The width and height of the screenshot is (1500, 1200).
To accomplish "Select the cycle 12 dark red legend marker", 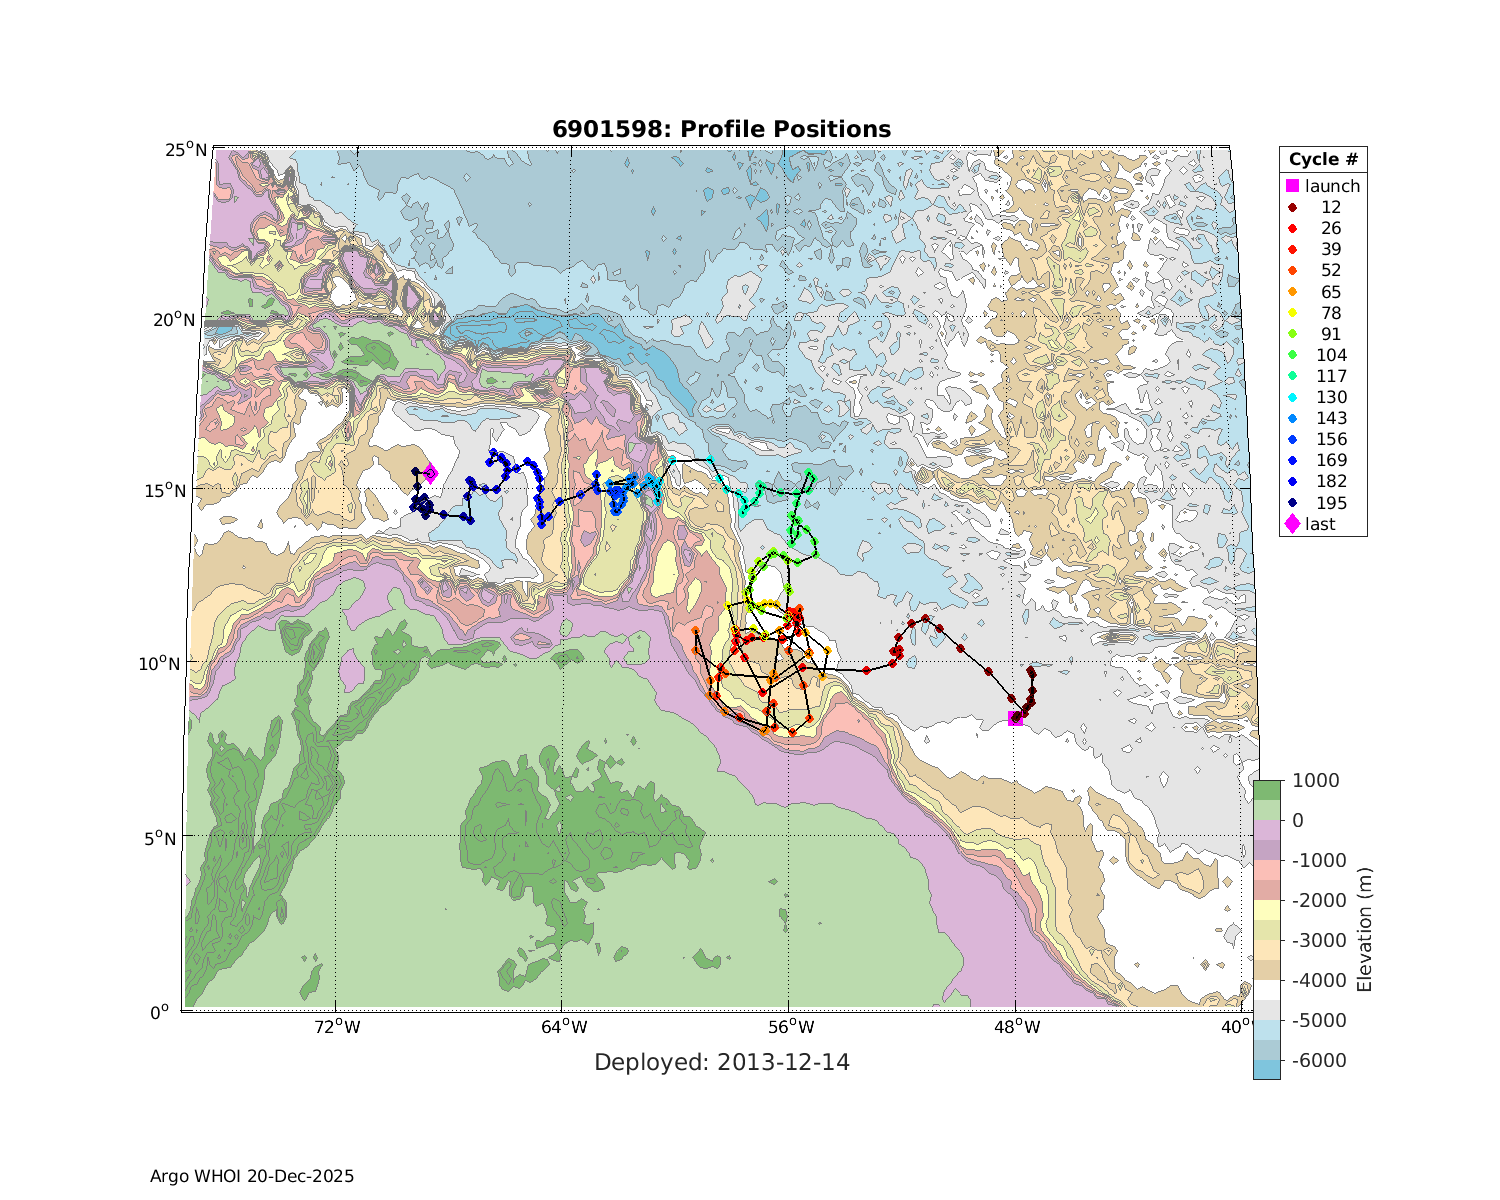I will (1292, 207).
